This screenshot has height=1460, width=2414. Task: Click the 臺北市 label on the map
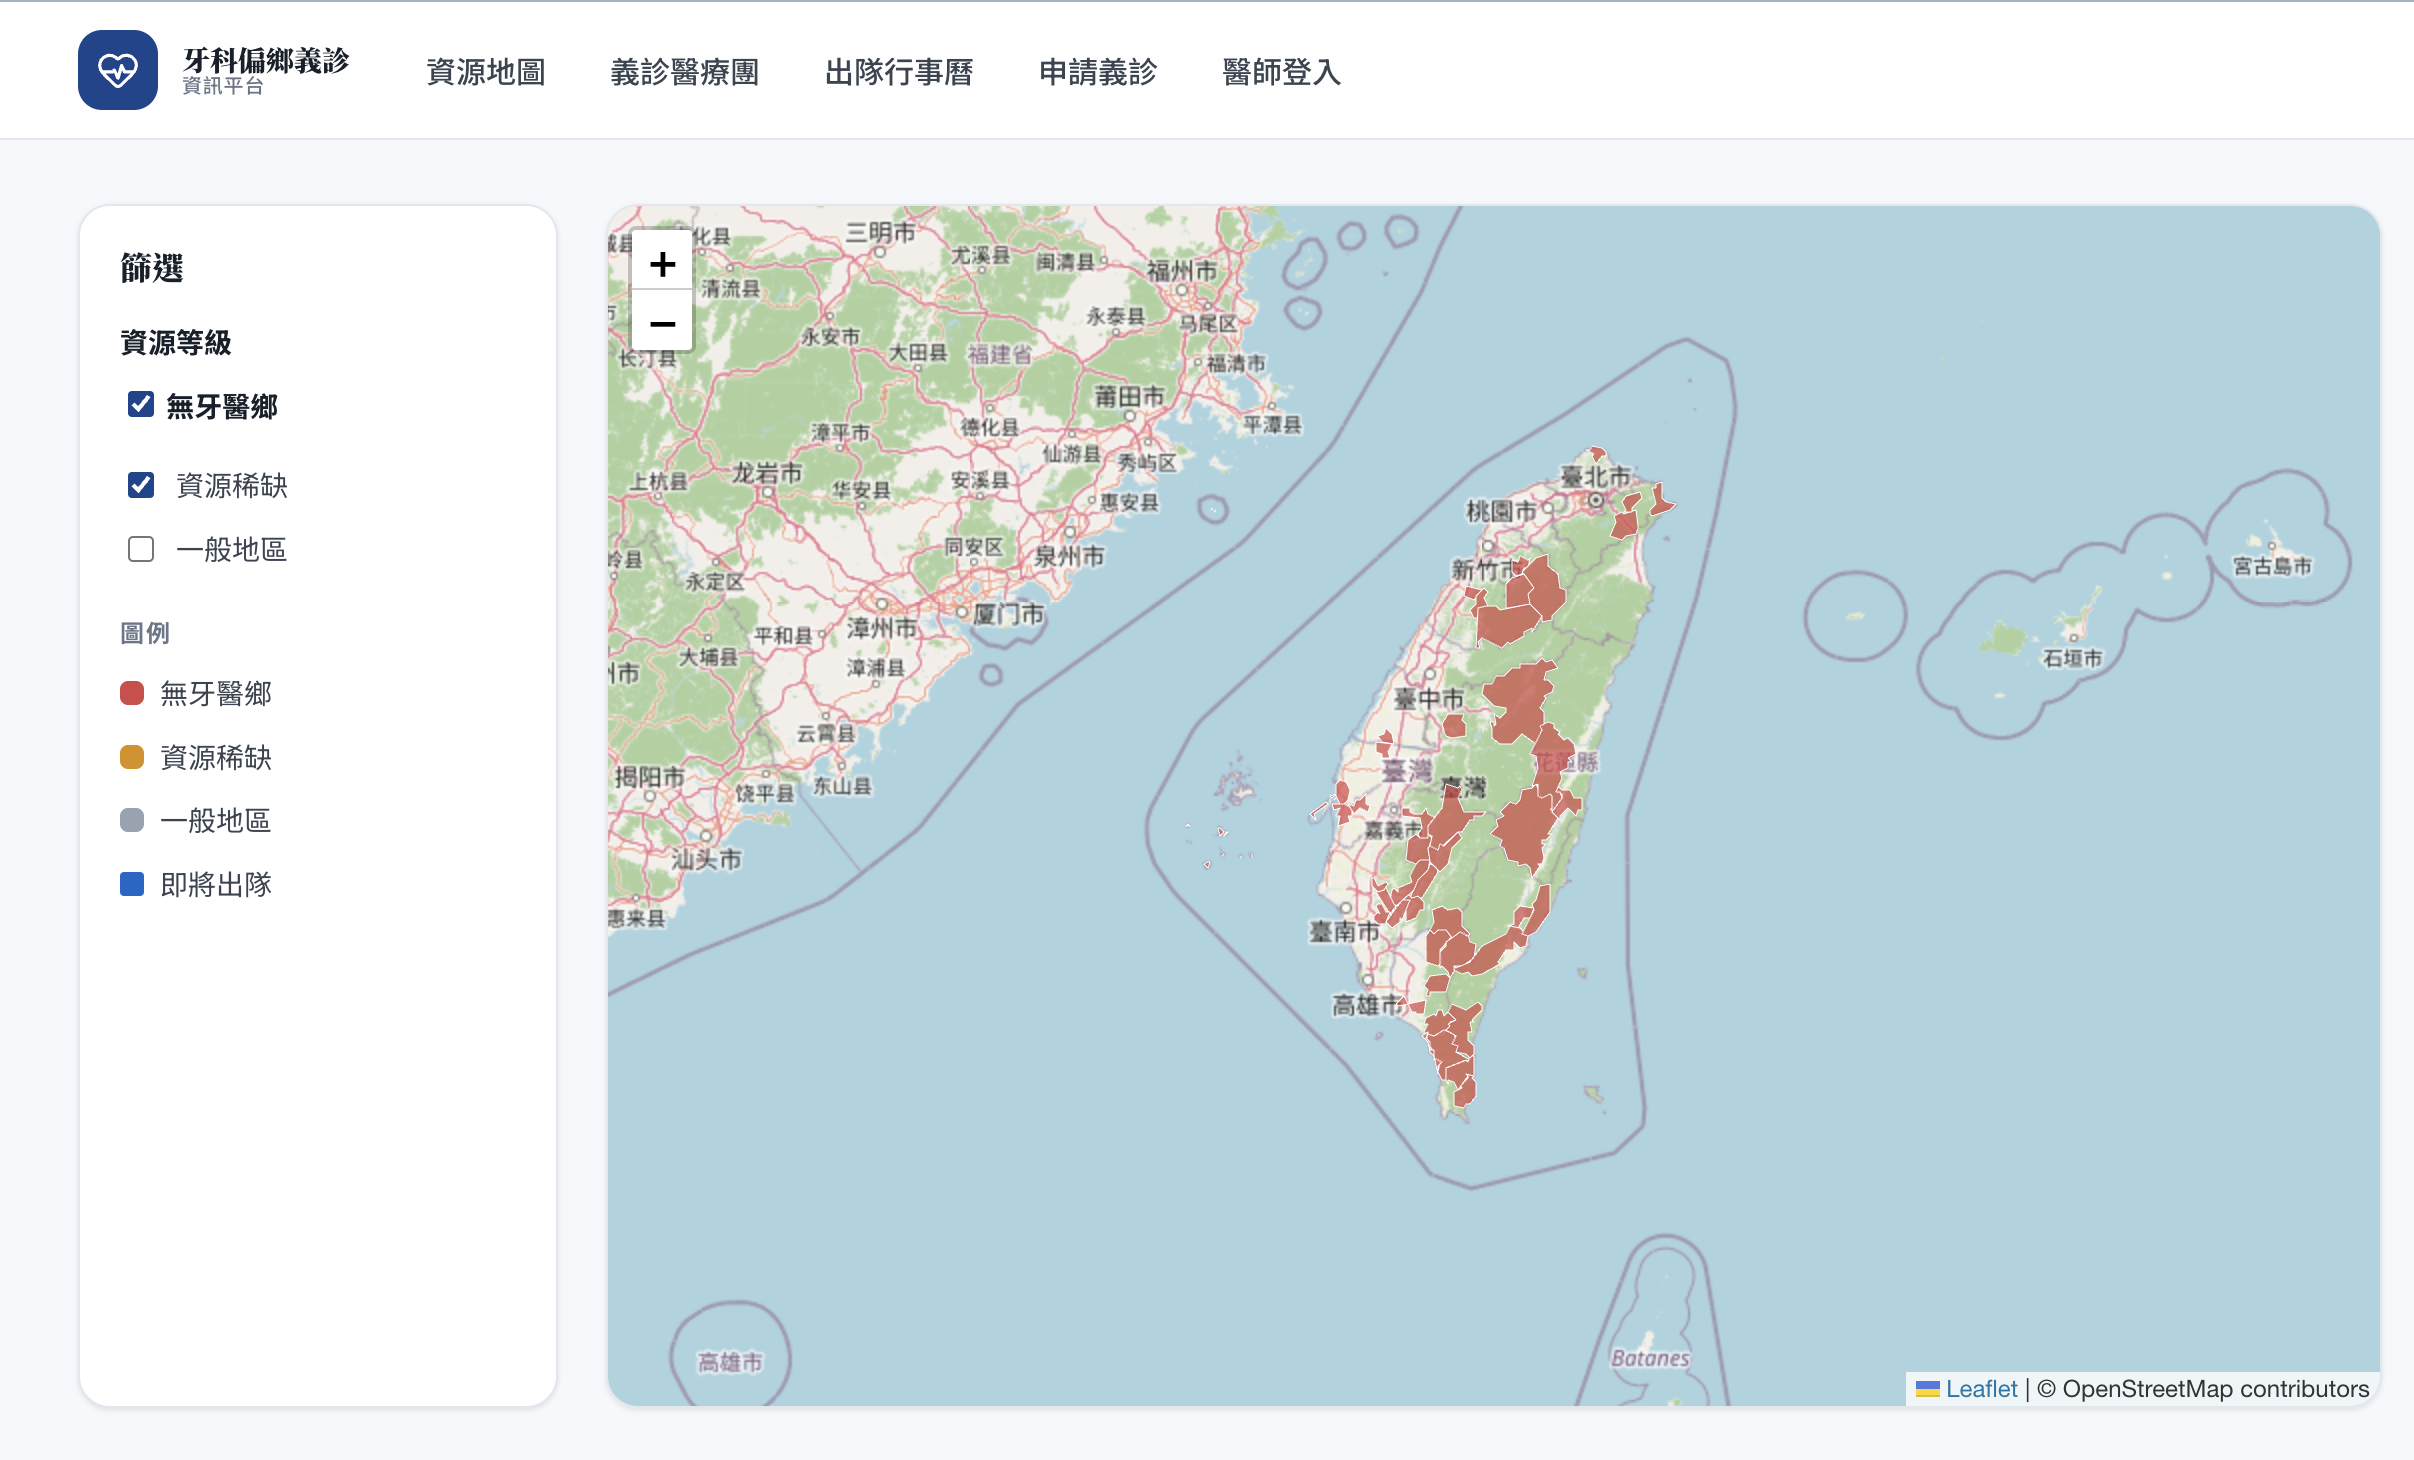[x=1595, y=477]
